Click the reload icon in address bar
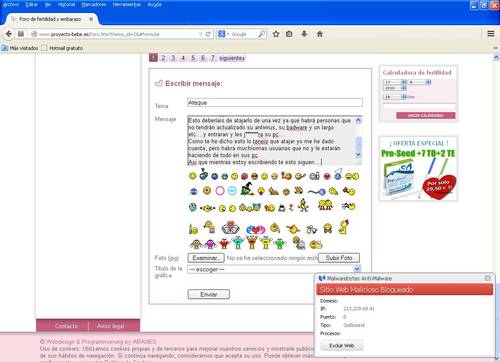This screenshot has height=362, width=500. tap(208, 34)
